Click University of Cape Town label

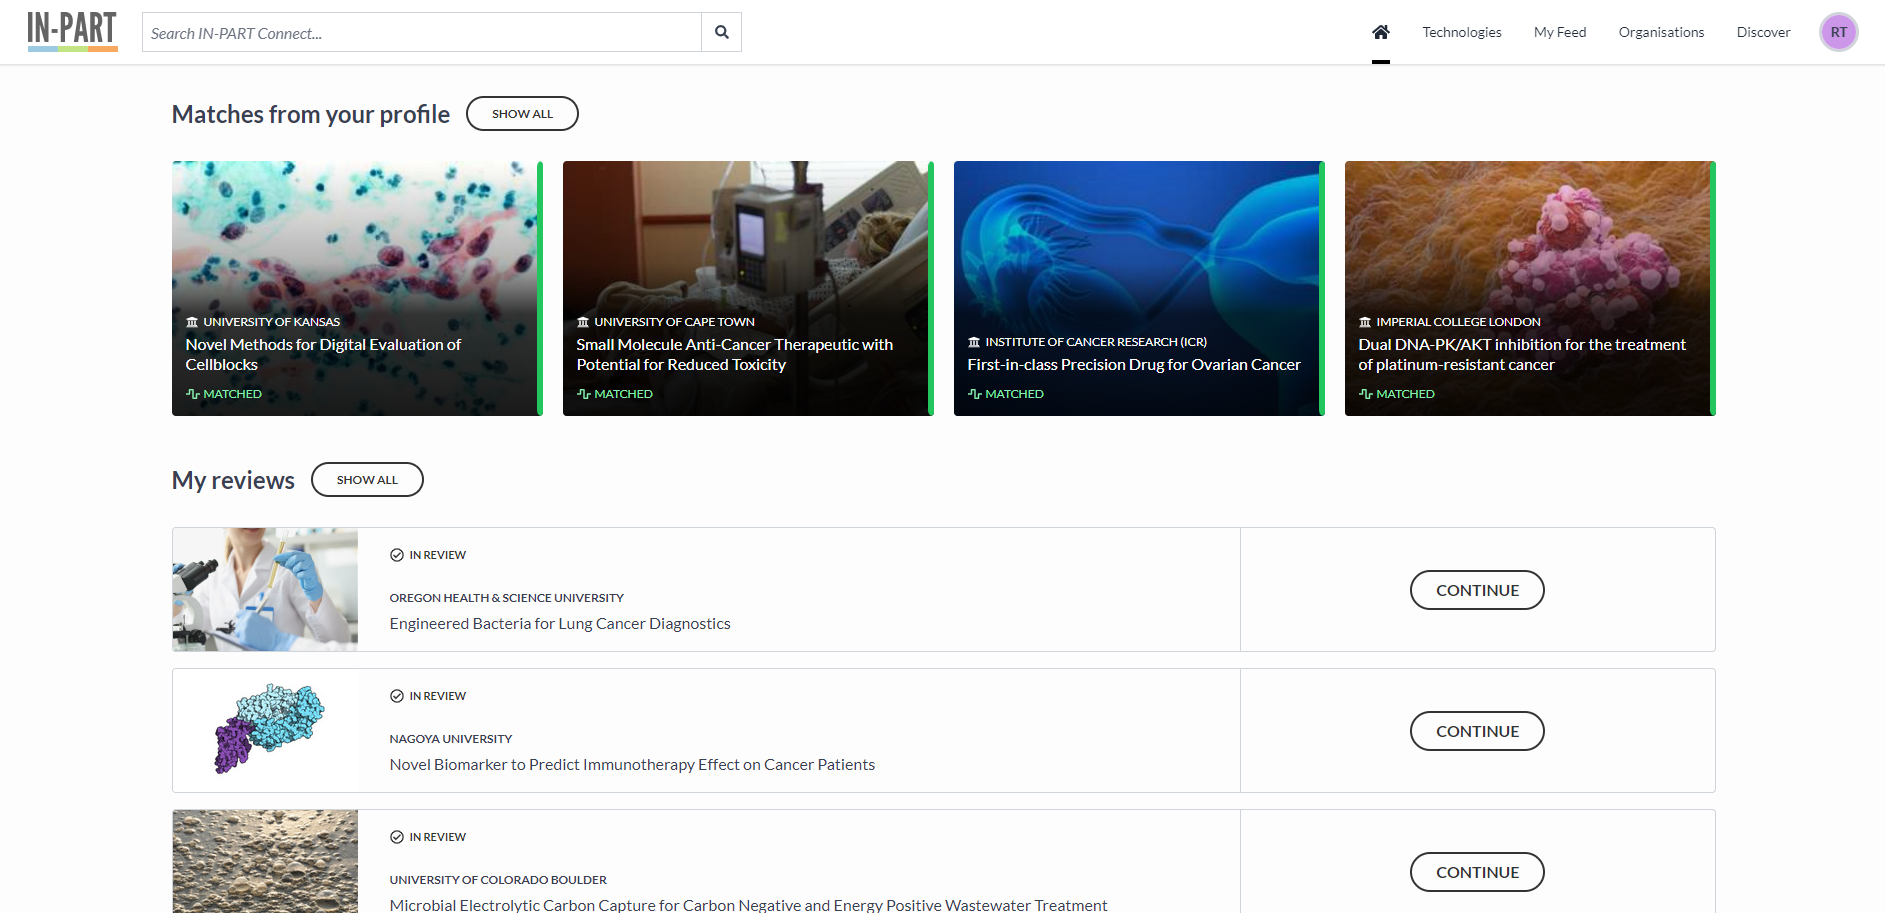tap(674, 322)
